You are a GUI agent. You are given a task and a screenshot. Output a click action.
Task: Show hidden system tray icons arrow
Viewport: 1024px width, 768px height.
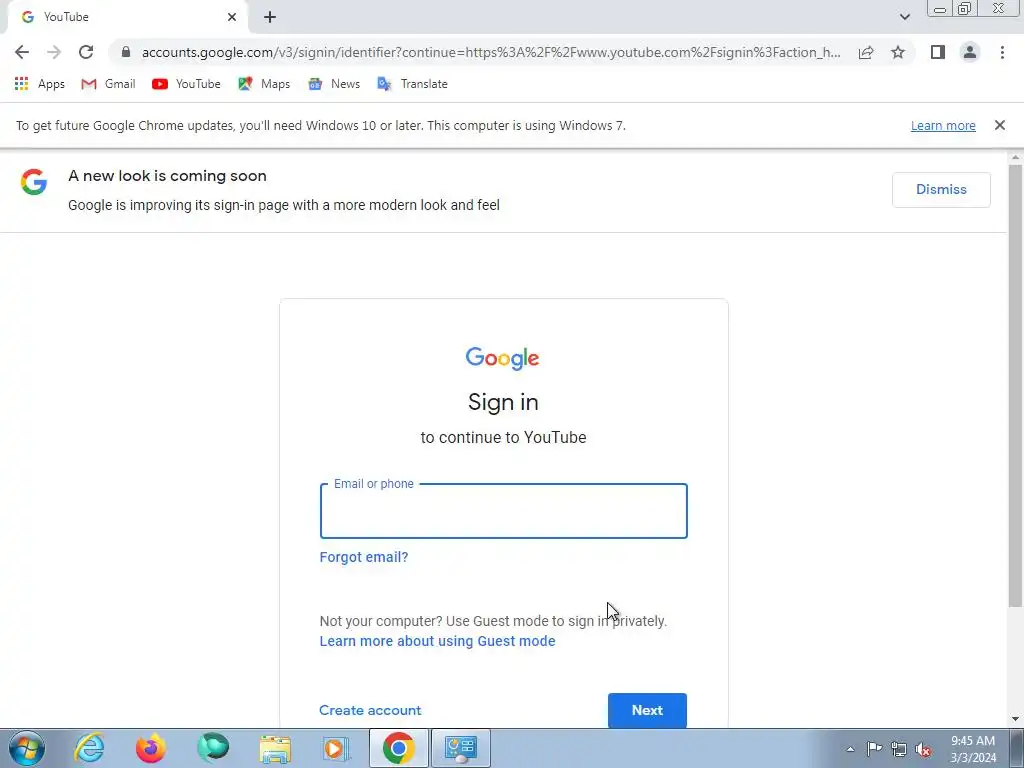pyautogui.click(x=850, y=749)
